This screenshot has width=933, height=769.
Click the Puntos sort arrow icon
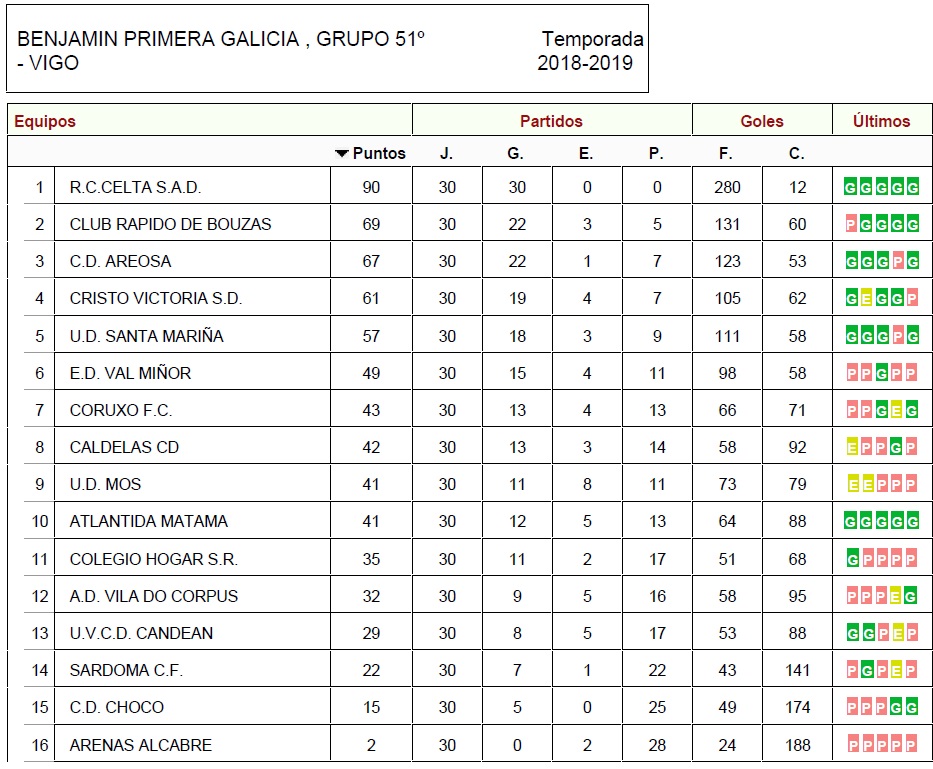tap(342, 154)
